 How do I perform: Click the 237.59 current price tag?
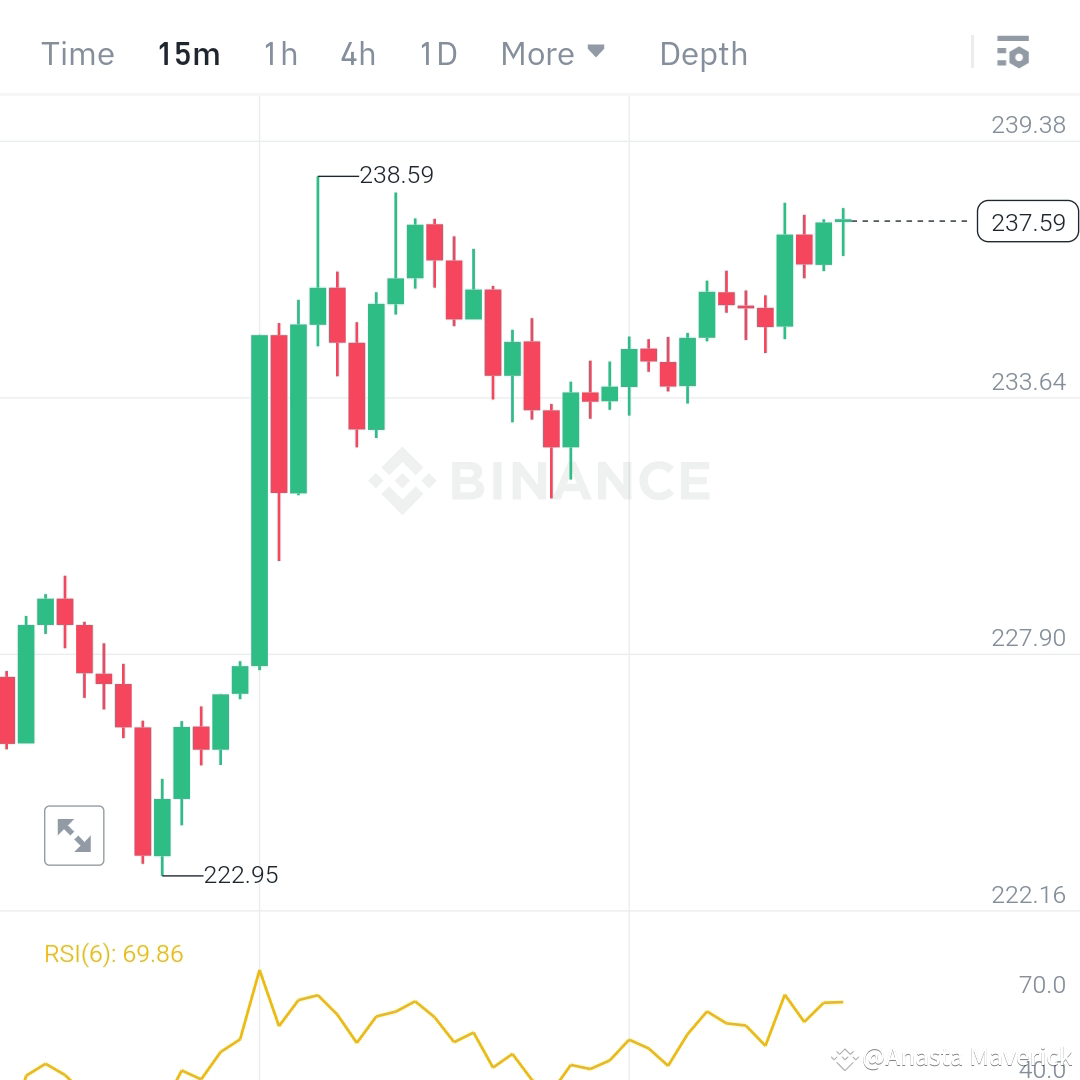click(x=1028, y=222)
